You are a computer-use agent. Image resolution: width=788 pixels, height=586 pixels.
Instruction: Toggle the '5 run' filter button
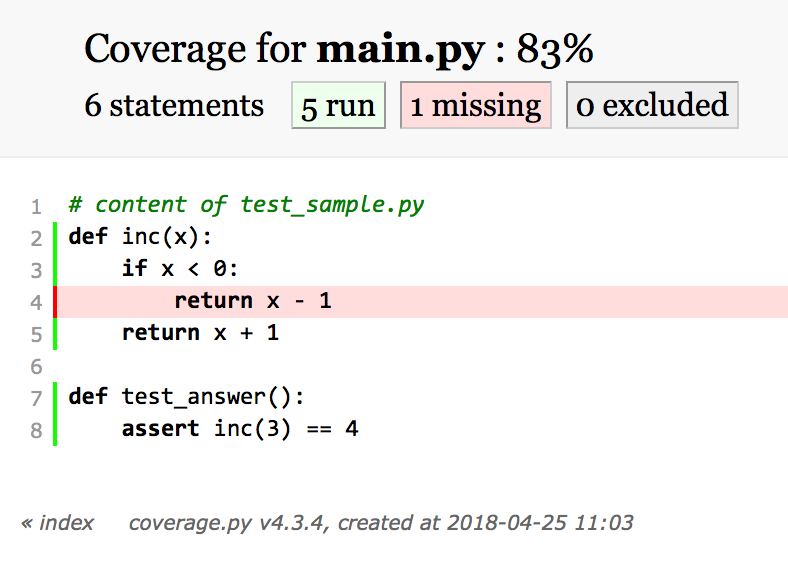[x=338, y=106]
